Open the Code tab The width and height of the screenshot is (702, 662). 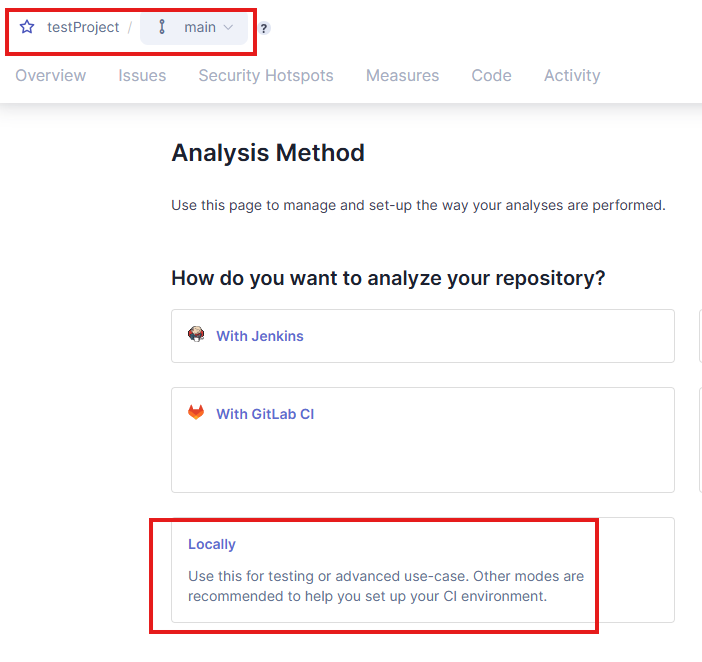491,76
